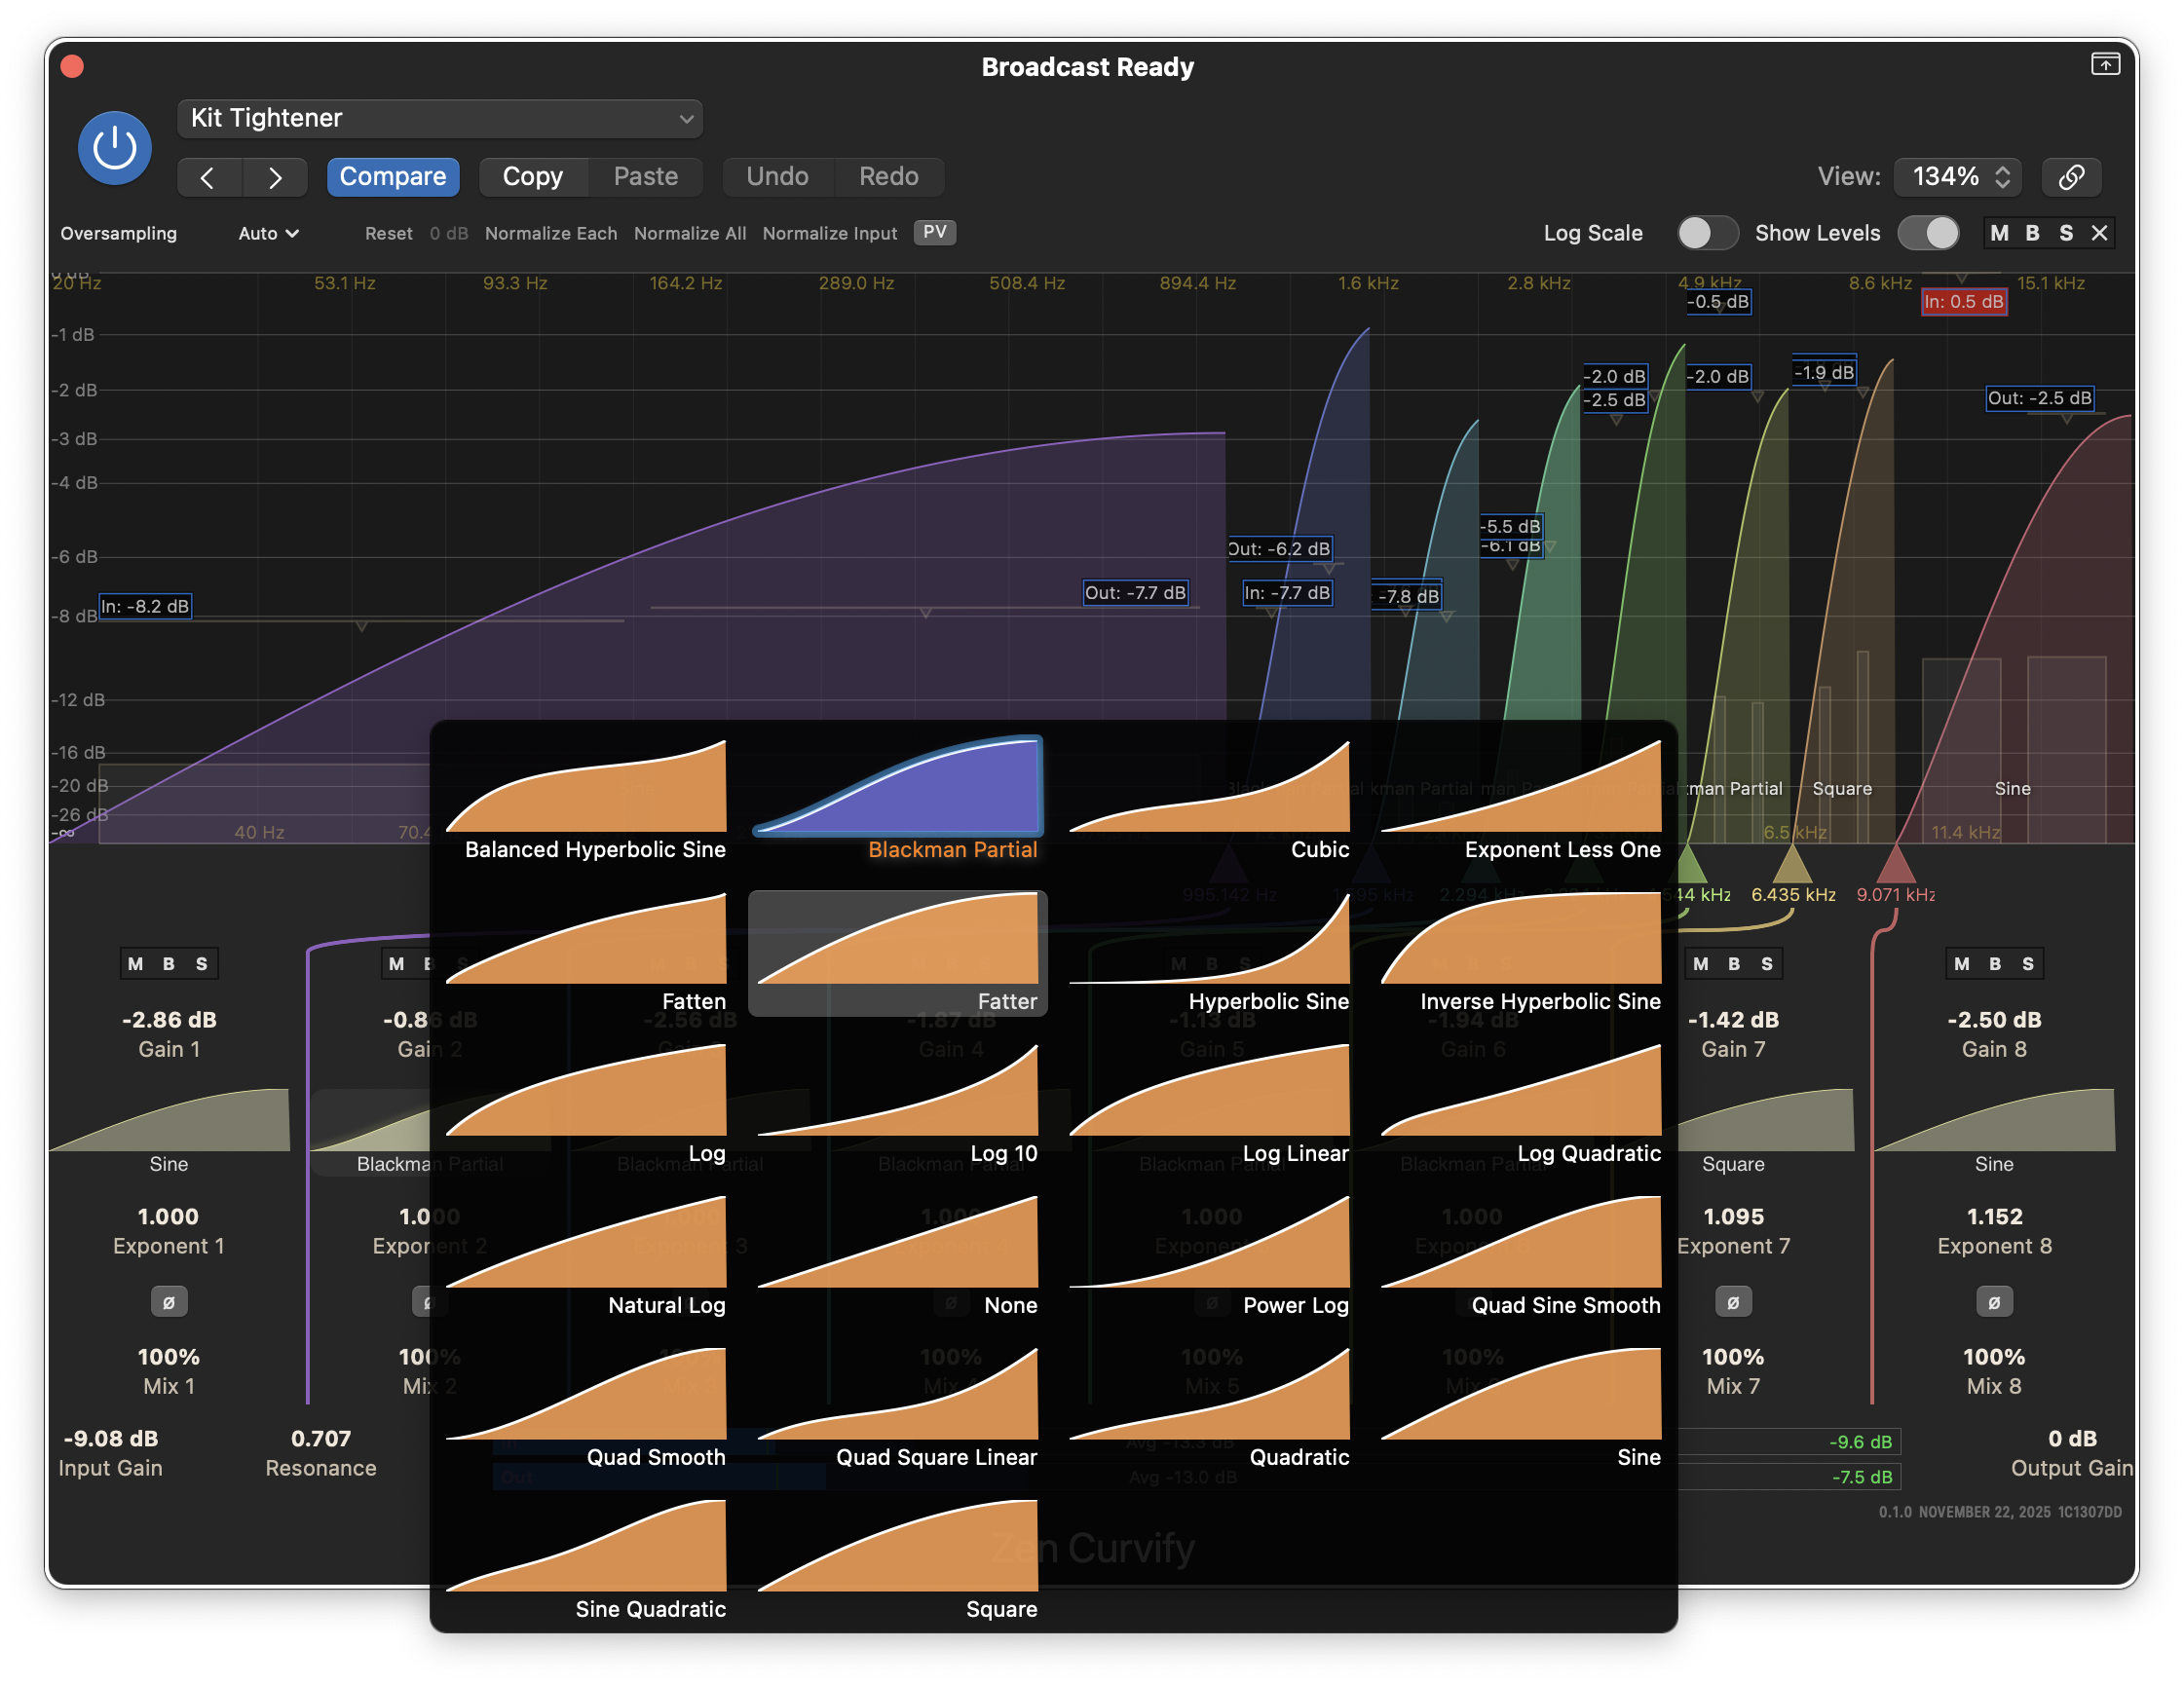Viewport: 2184px width, 1685px height.
Task: Click the Sine curve thumbnail of band 8
Action: point(1993,1122)
